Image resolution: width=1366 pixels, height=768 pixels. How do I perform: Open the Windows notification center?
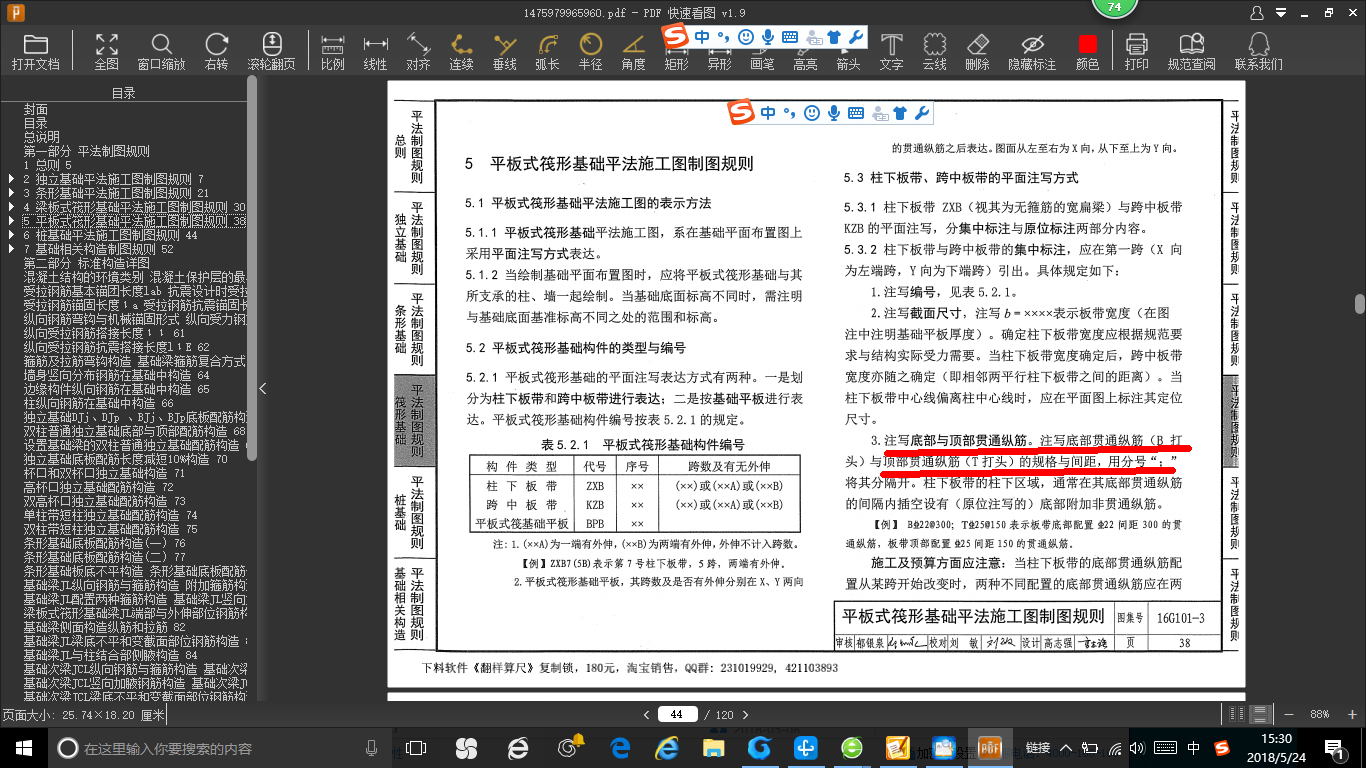1334,748
